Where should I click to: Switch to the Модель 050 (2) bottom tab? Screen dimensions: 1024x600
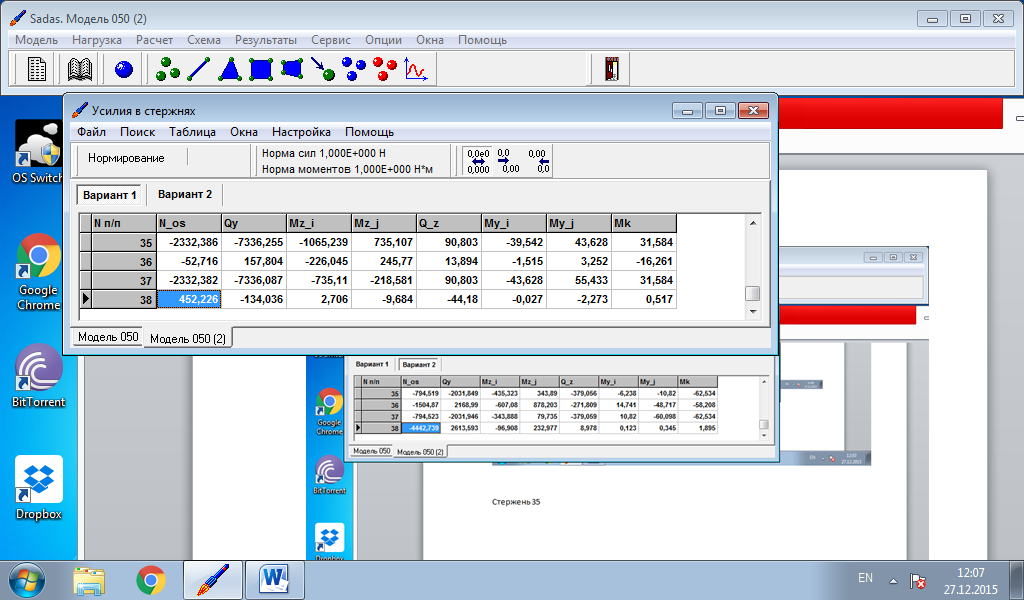(188, 338)
